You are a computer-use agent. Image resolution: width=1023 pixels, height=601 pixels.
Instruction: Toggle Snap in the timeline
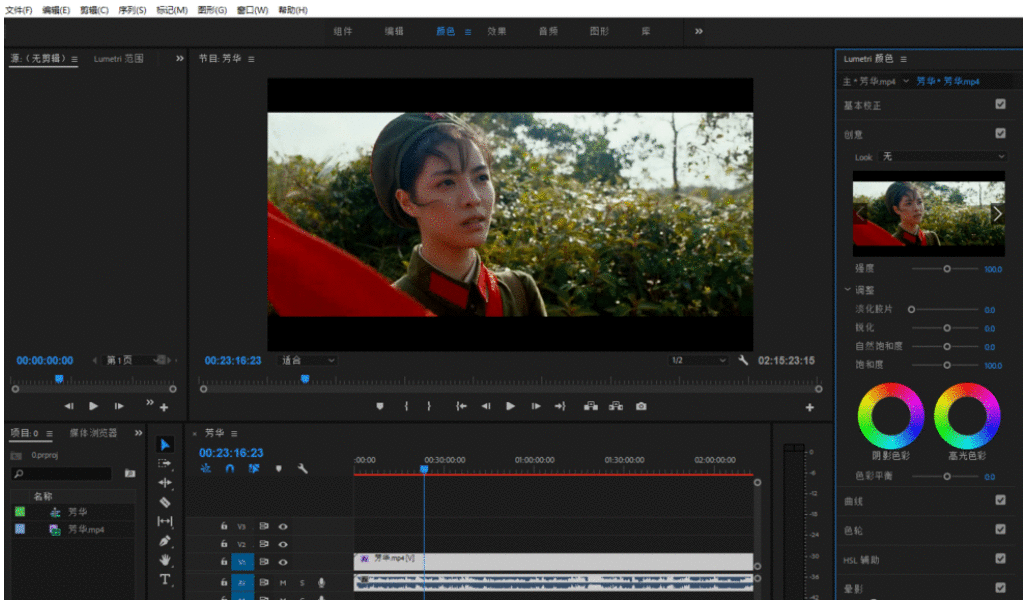click(229, 468)
